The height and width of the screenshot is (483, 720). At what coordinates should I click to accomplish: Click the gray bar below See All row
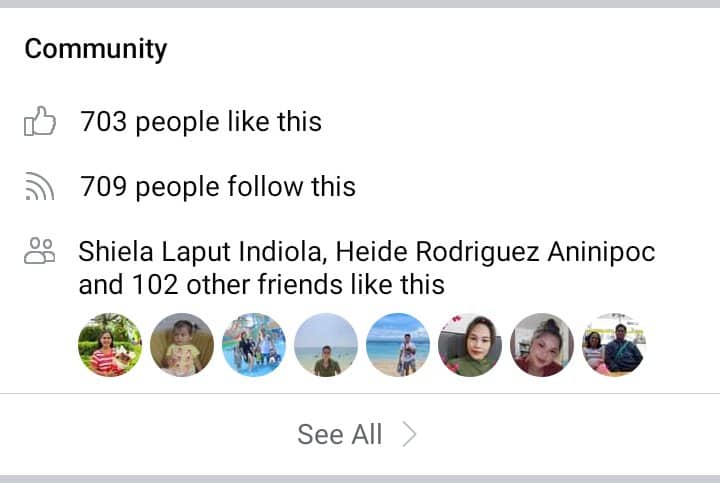coord(360,478)
